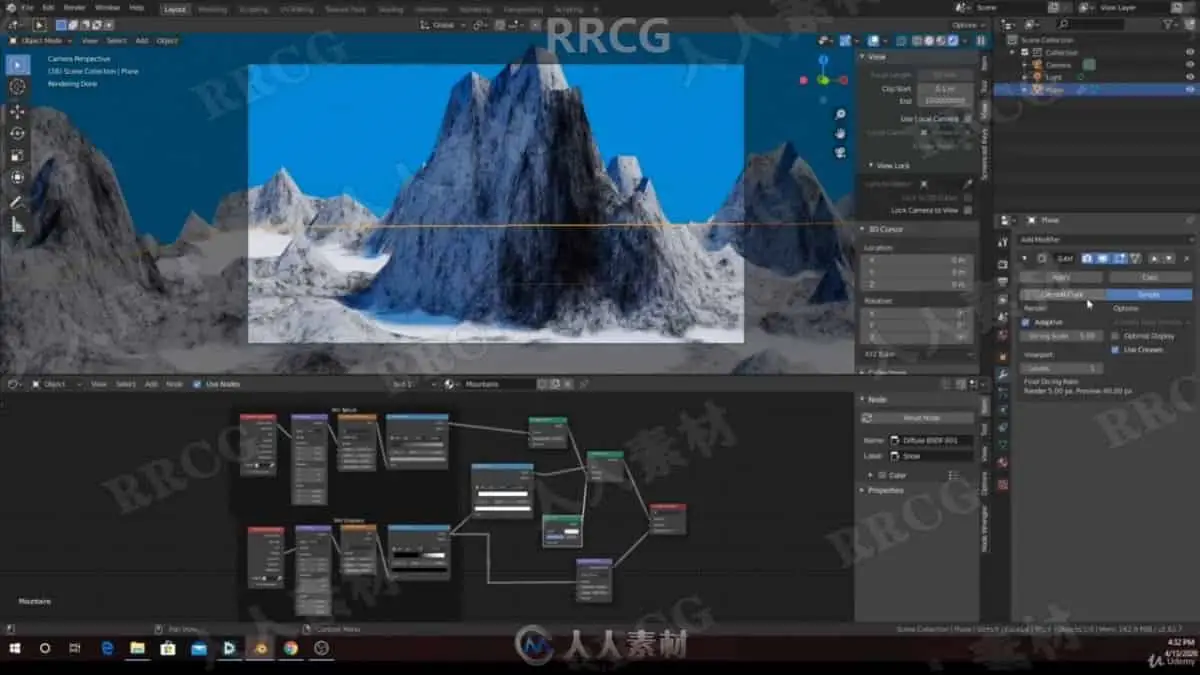Hide the Light object via eye icon
Image resolution: width=1200 pixels, height=675 pixels.
(1190, 76)
